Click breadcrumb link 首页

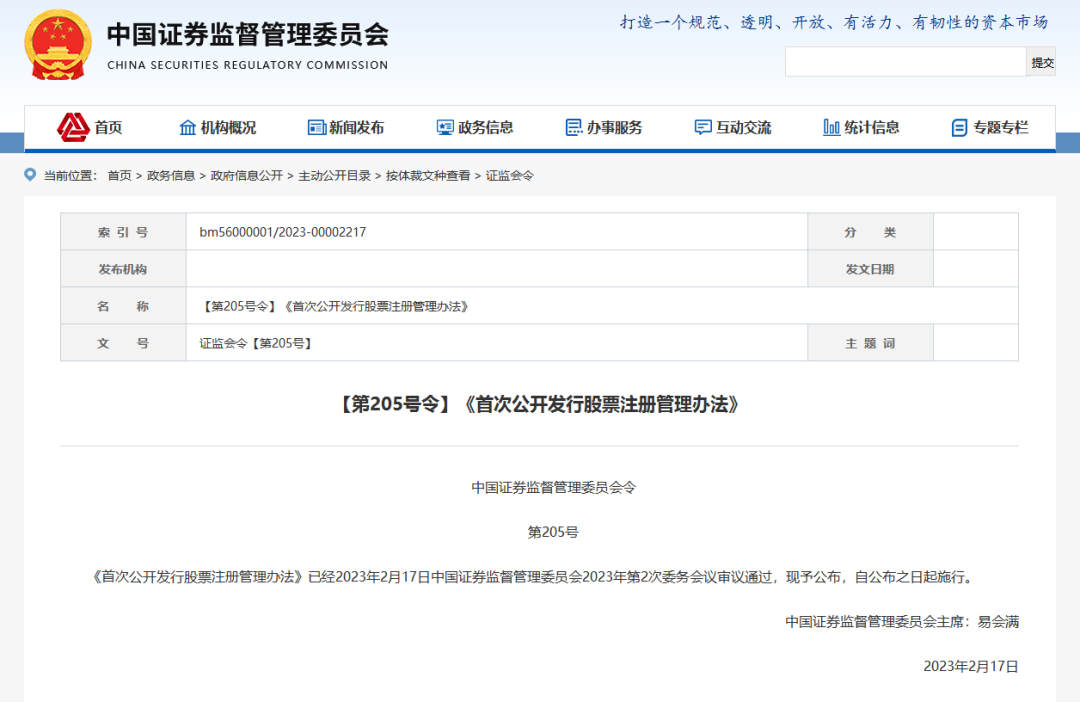point(119,176)
